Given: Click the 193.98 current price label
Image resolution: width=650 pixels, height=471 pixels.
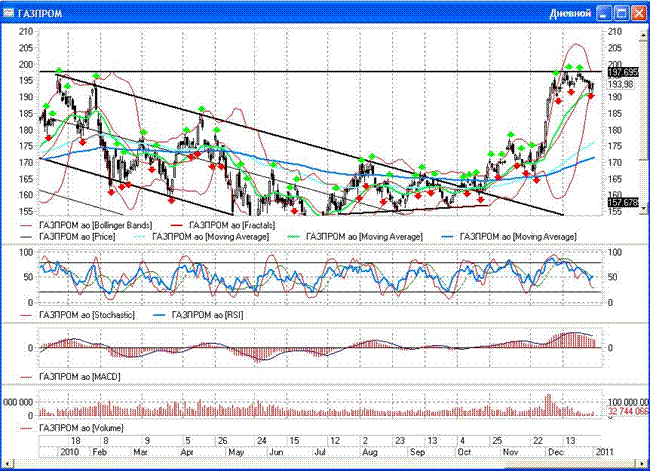Looking at the screenshot, I should (x=621, y=84).
